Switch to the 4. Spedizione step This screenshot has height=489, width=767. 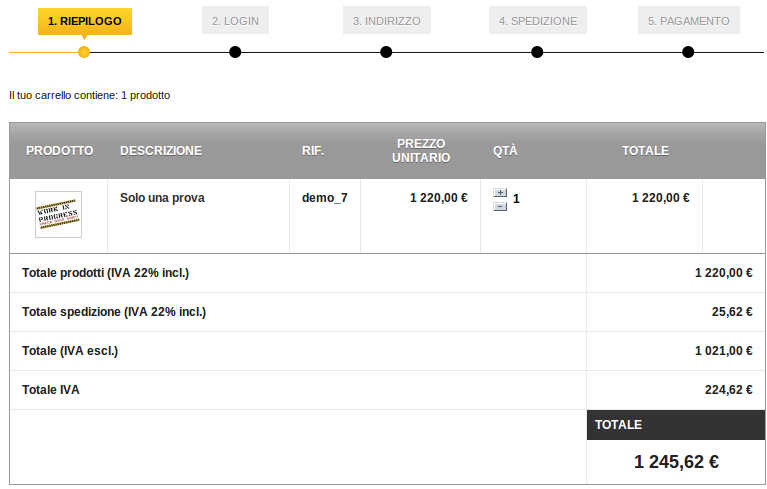point(538,21)
